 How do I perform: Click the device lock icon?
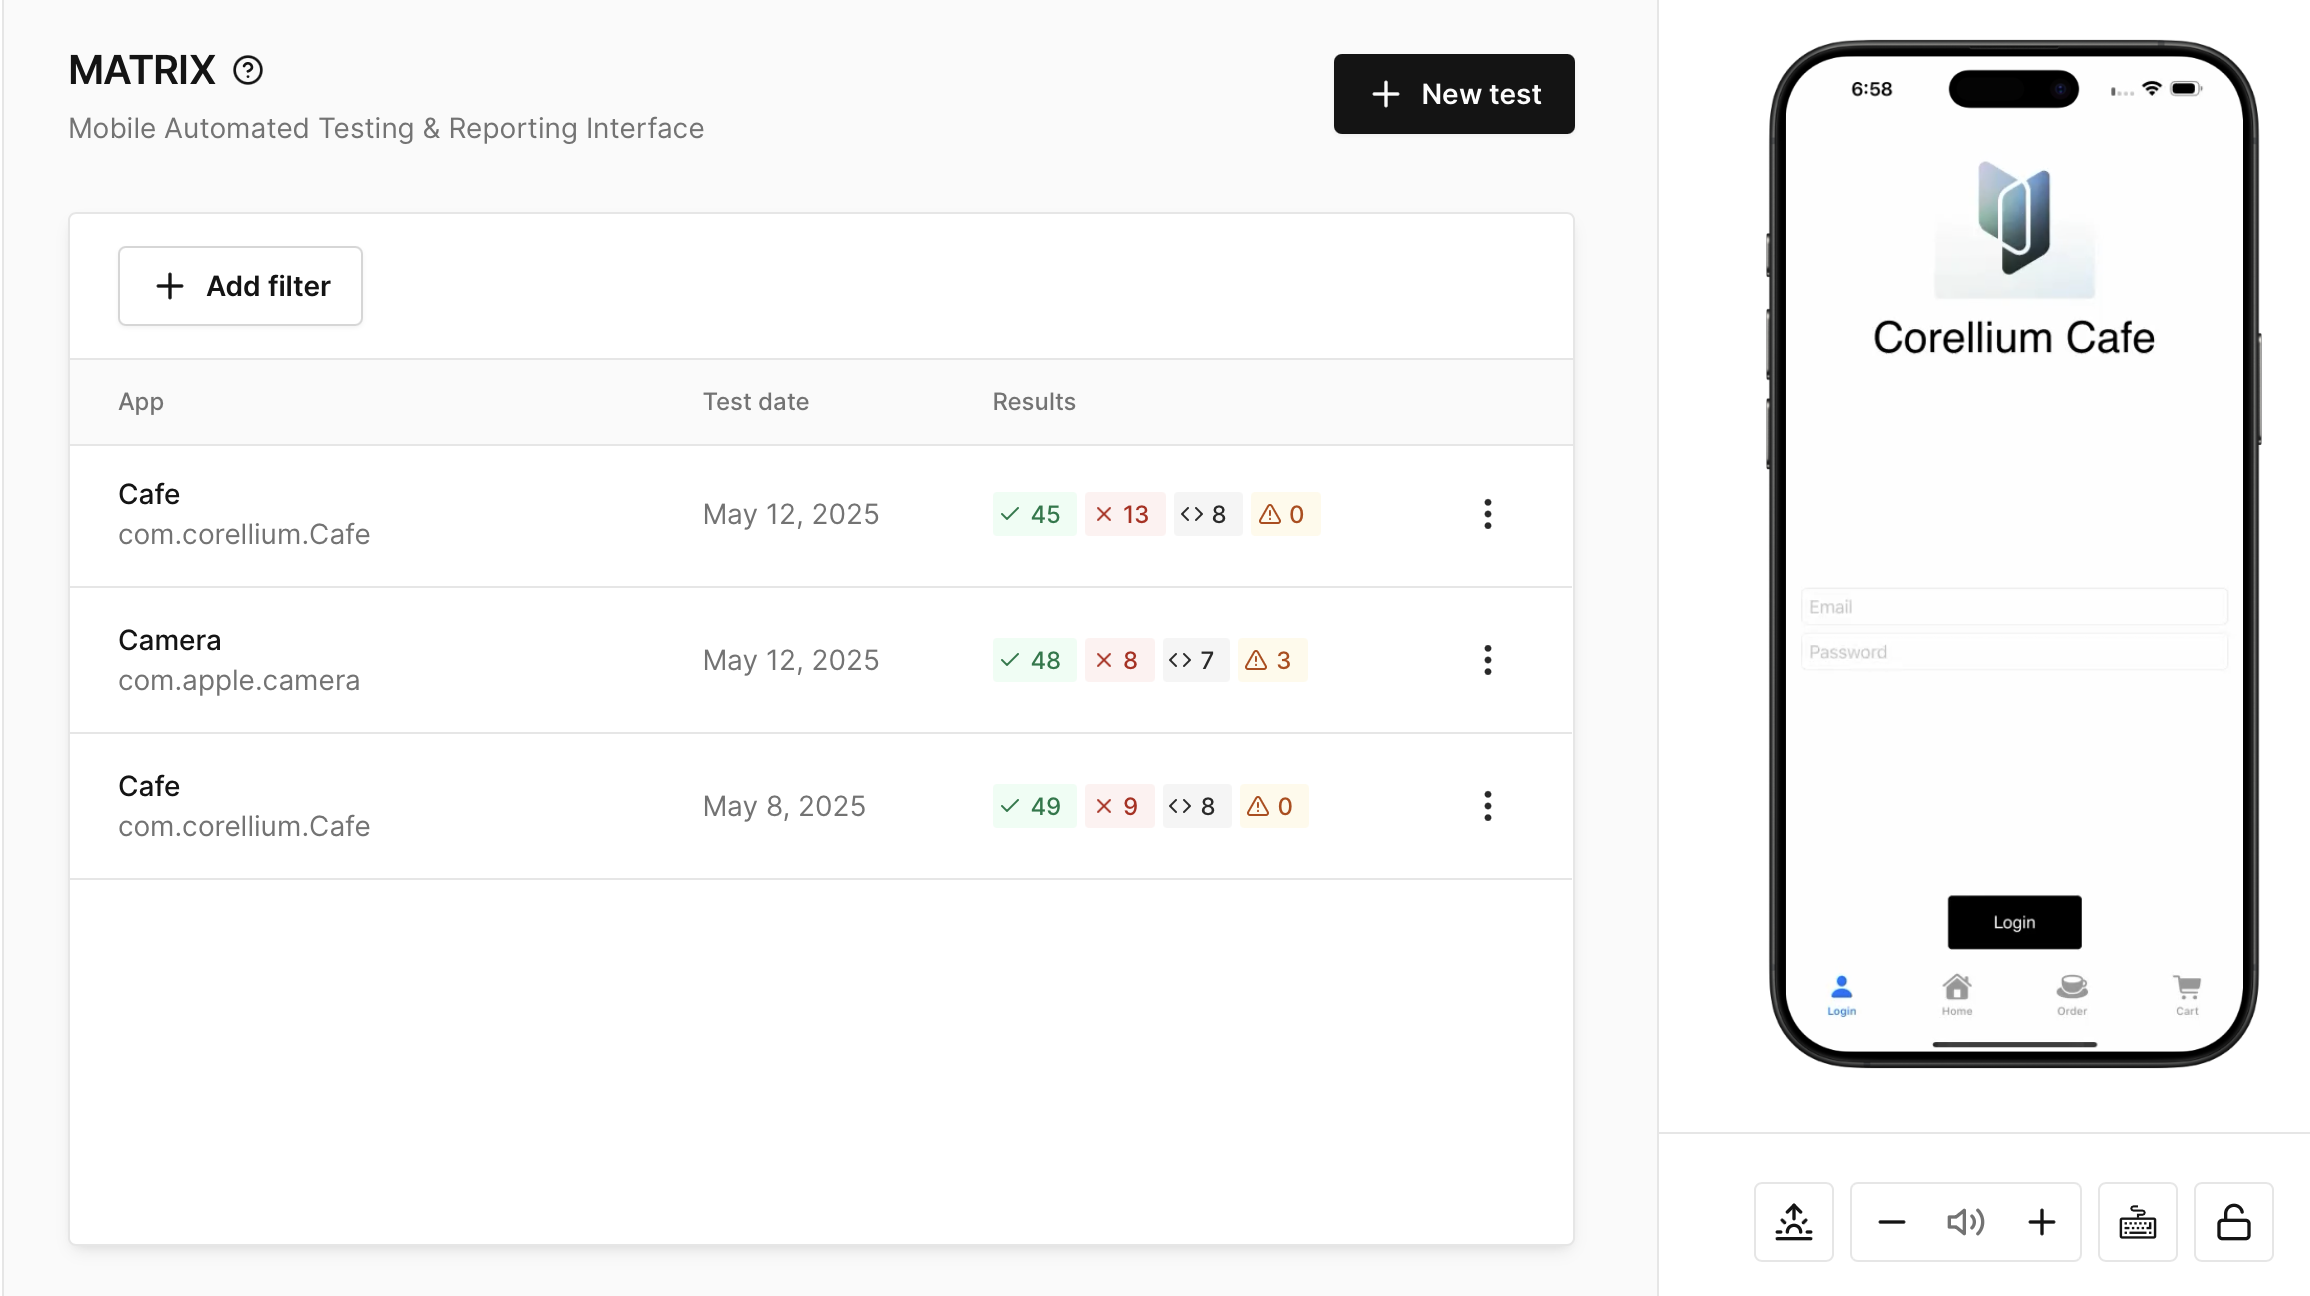(x=2234, y=1222)
